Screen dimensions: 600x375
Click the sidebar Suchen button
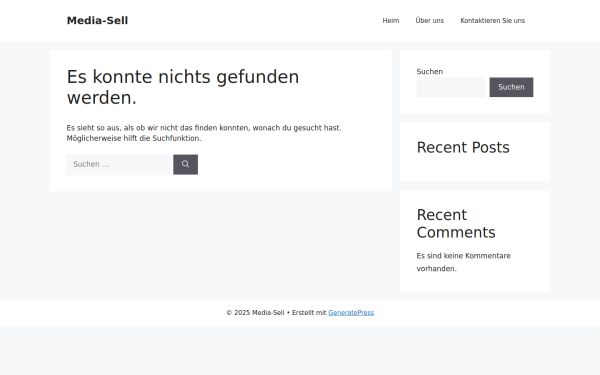(x=511, y=87)
